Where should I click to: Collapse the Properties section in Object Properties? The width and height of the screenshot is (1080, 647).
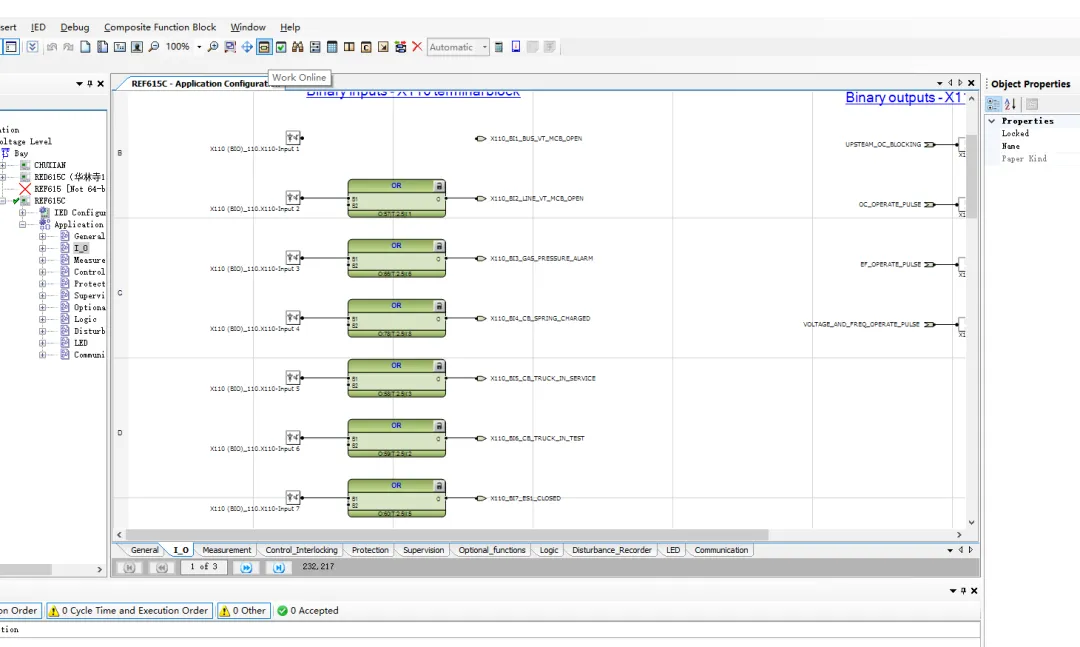click(x=992, y=121)
